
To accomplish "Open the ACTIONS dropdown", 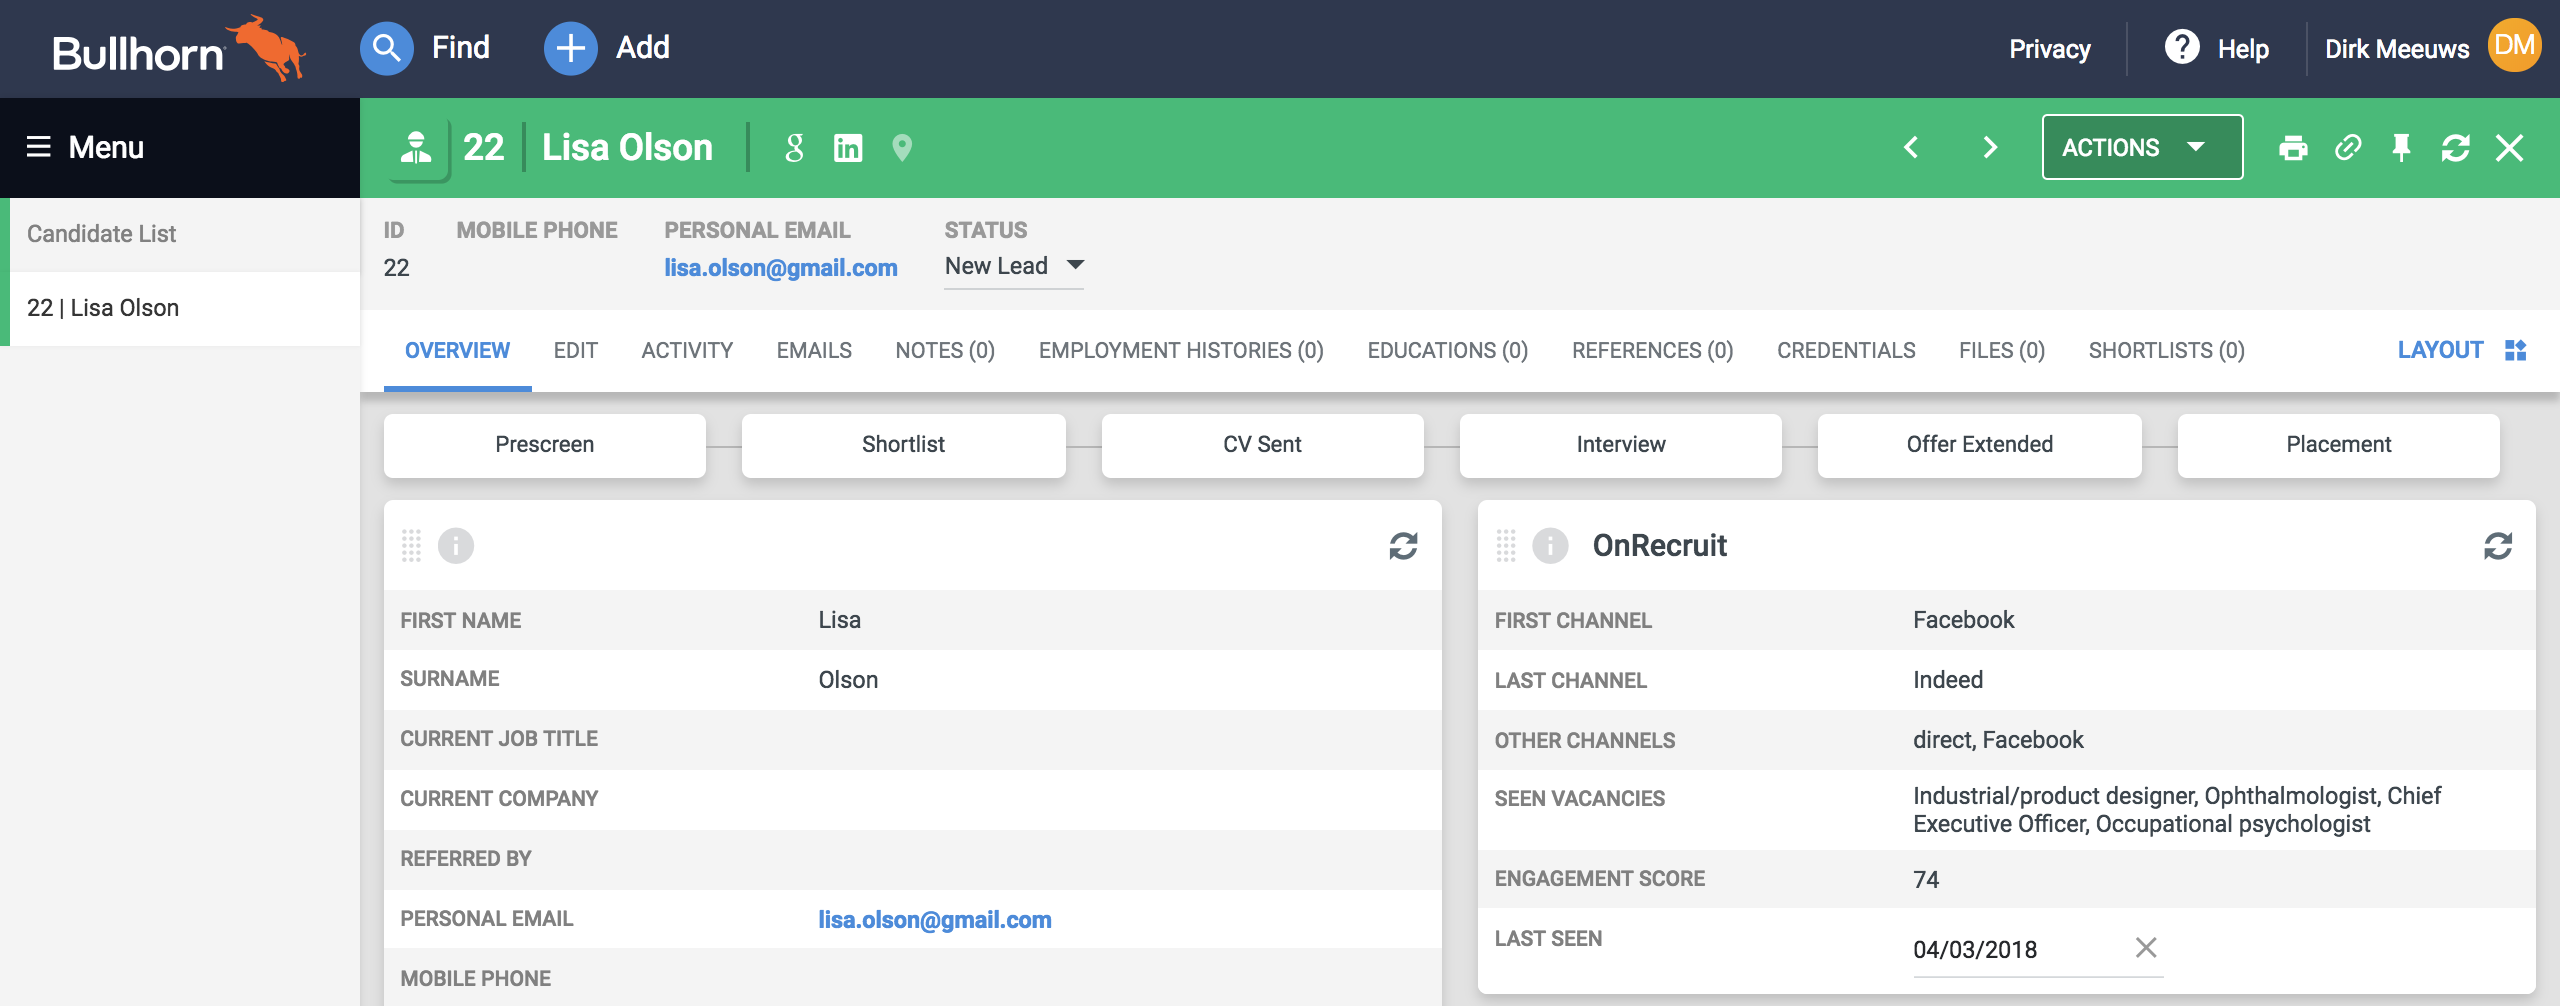I will [x=2141, y=148].
